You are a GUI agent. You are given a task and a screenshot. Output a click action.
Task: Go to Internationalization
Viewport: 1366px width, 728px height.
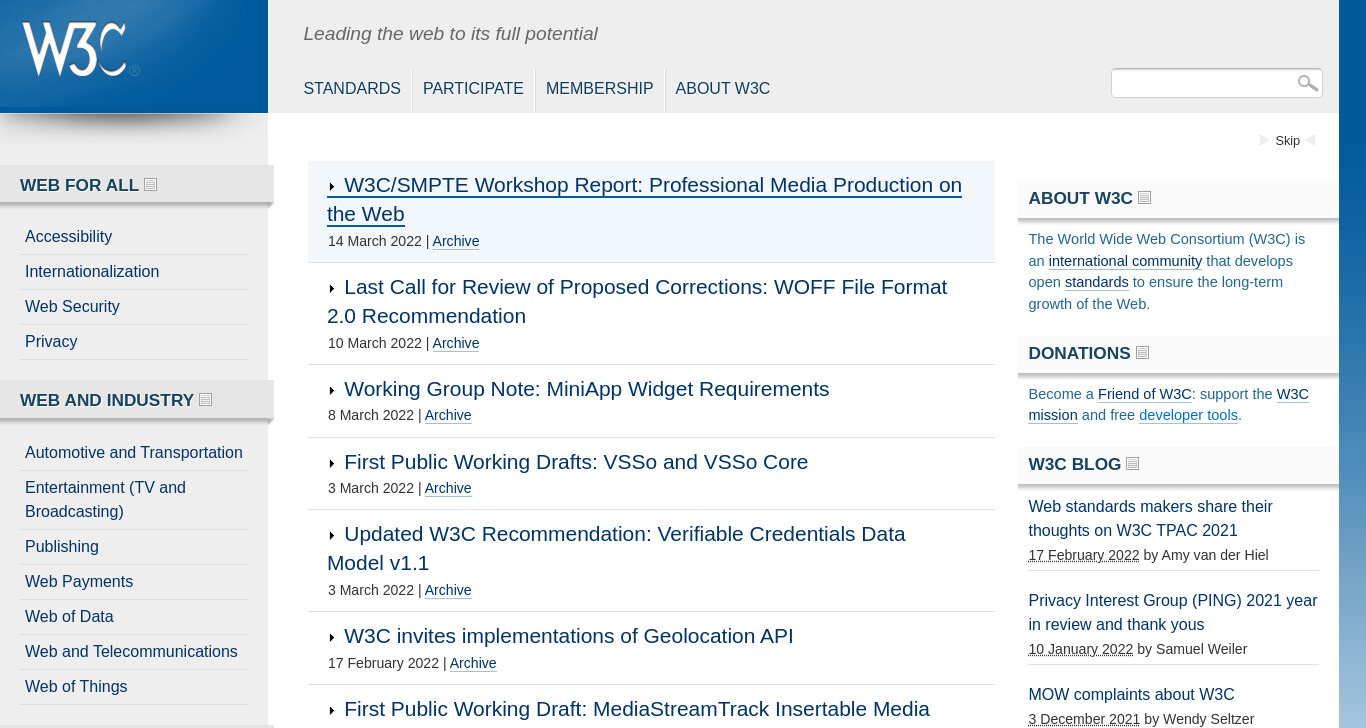[92, 271]
